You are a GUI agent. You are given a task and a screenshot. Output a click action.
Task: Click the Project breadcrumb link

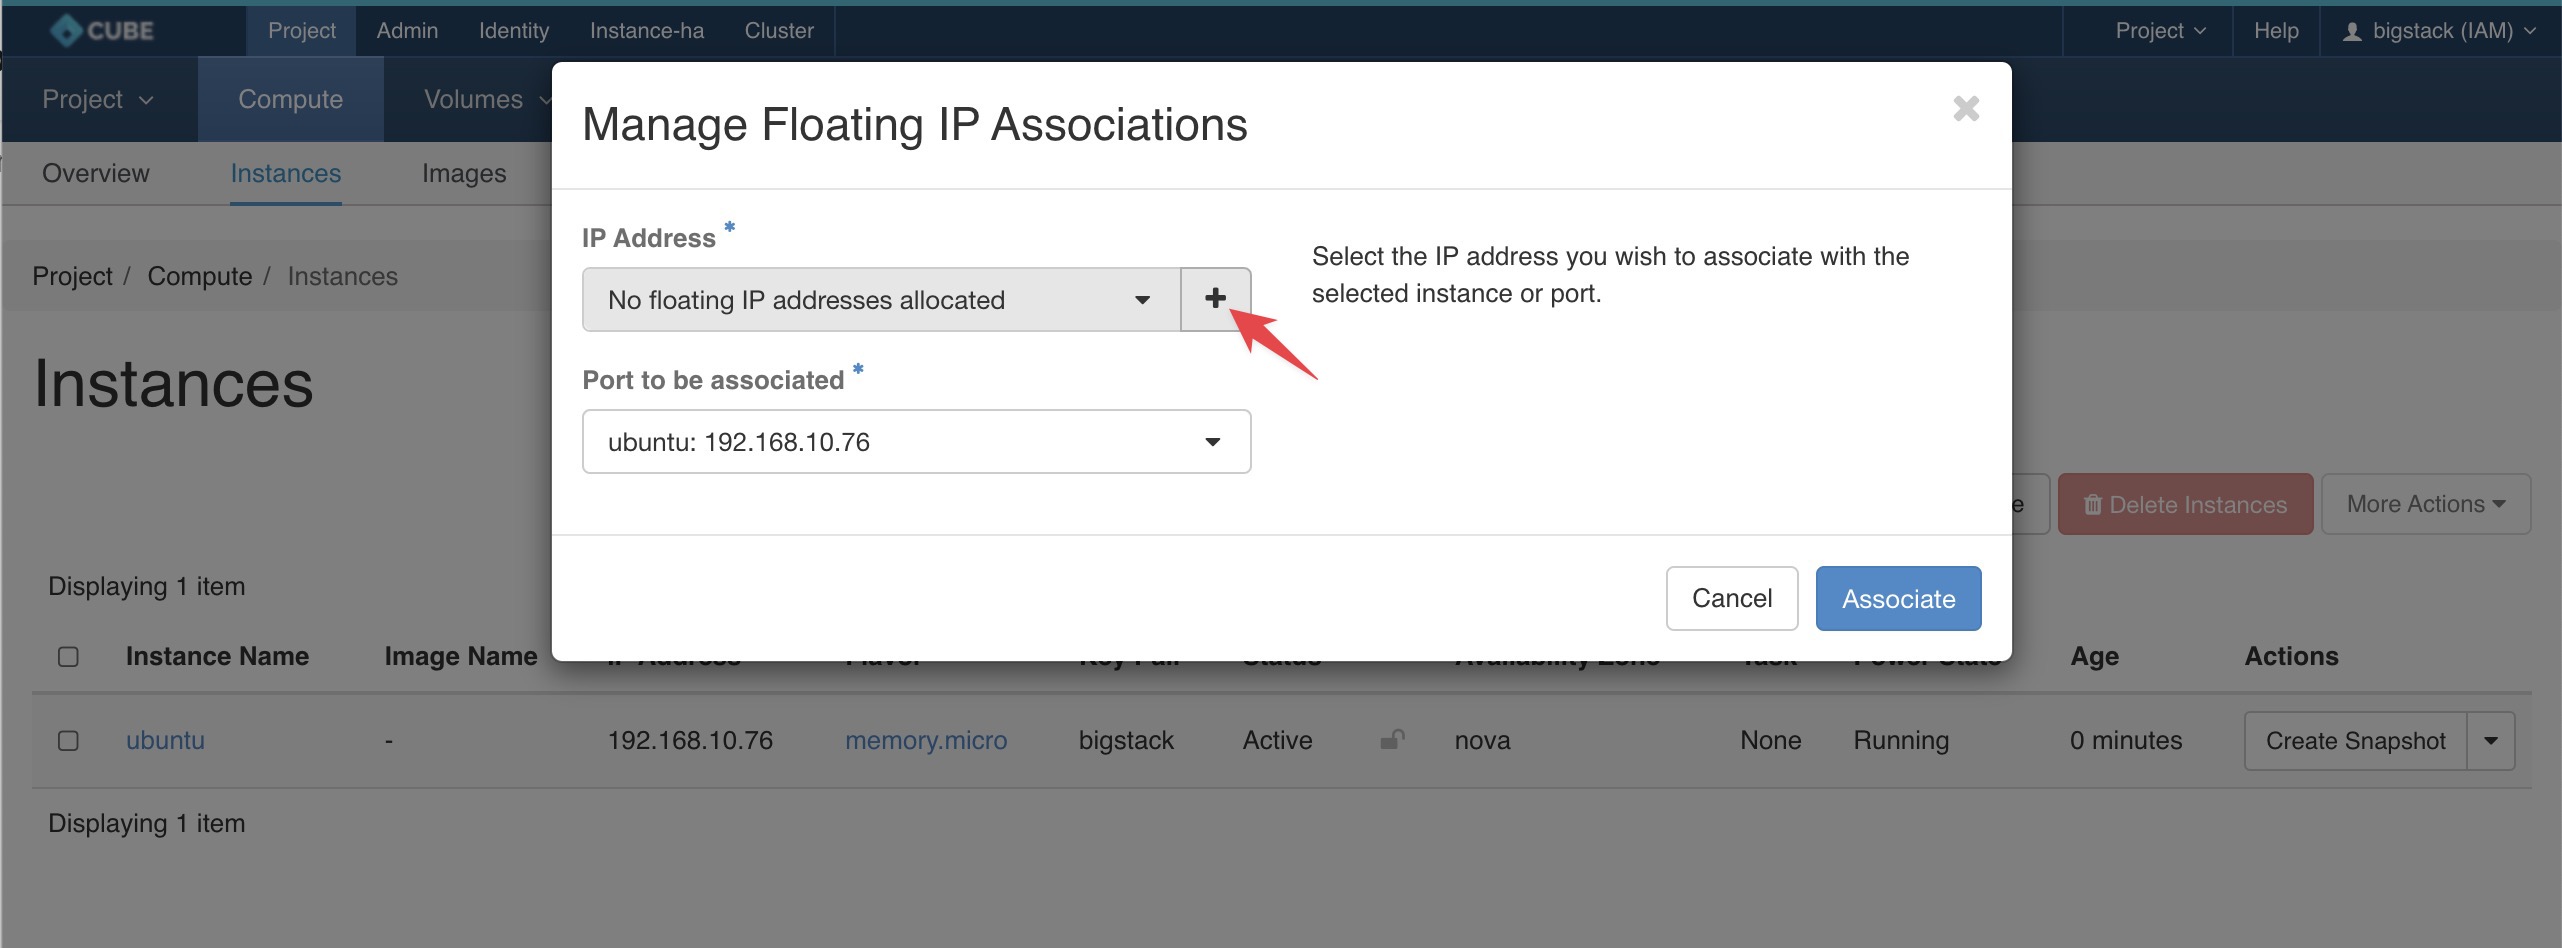pyautogui.click(x=72, y=276)
